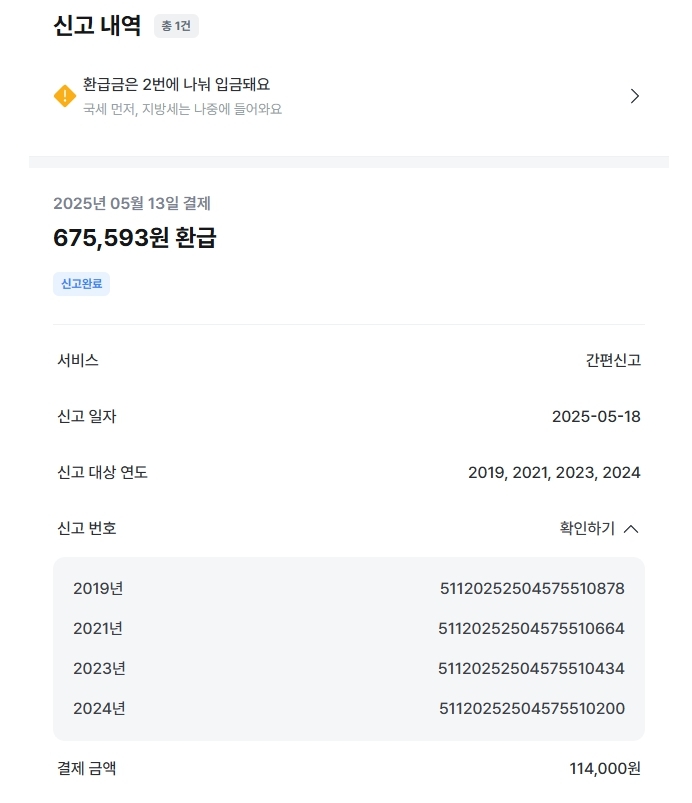This screenshot has width=692, height=803.
Task: Click 확인하기 to collapse filing numbers
Action: coord(587,528)
